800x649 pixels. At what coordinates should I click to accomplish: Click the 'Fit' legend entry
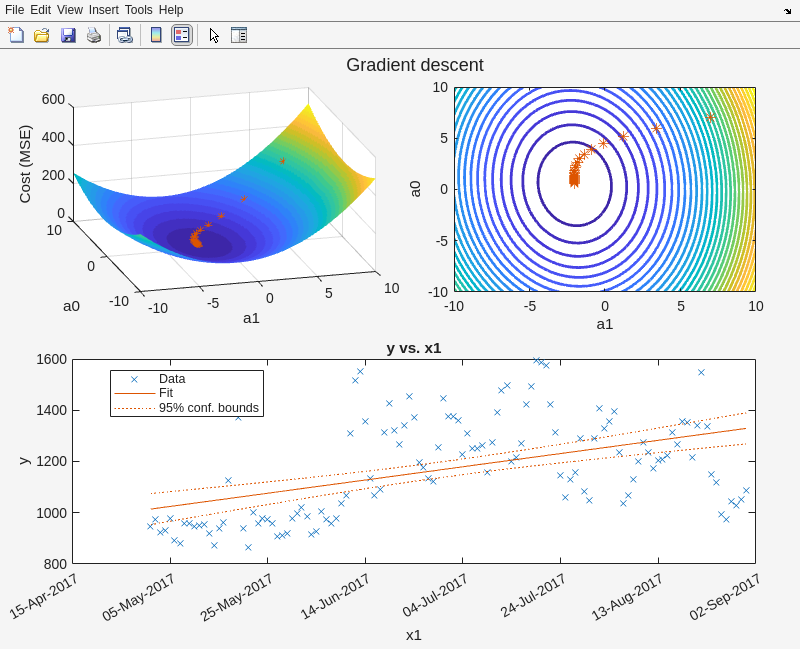tap(168, 393)
